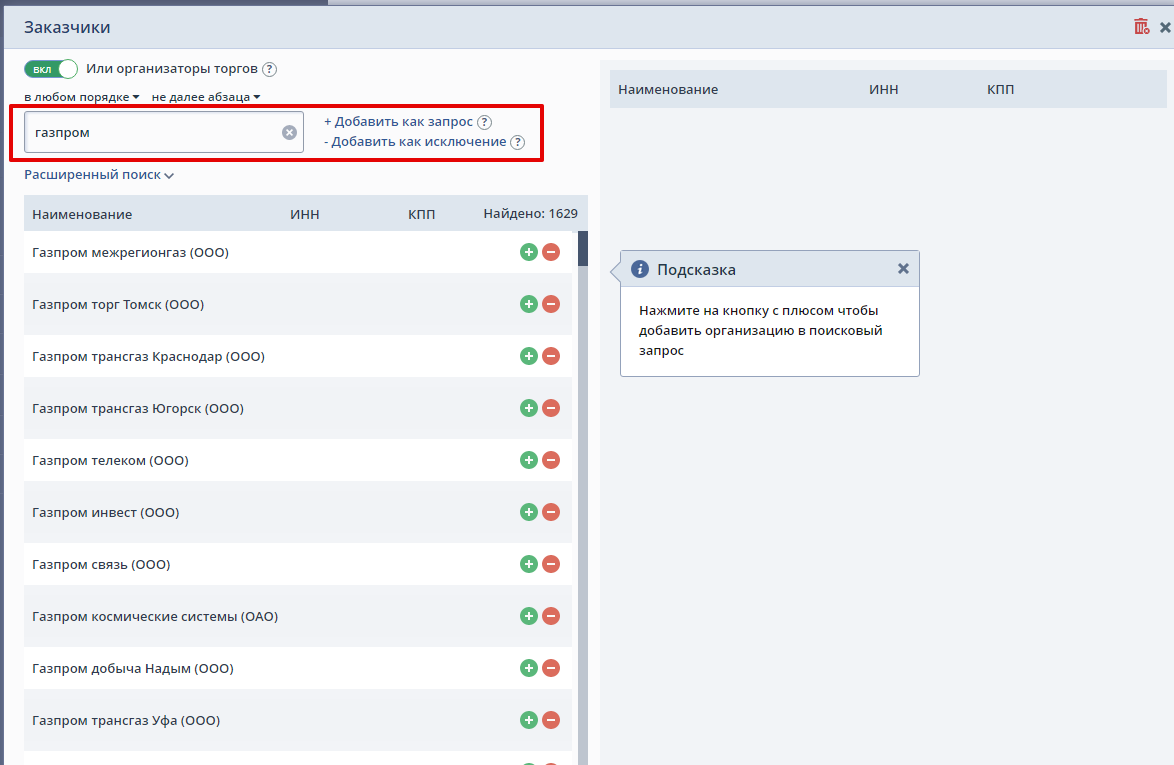
Task: Select row 'Газпром добыча Надым (ООО)'
Action: (298, 668)
